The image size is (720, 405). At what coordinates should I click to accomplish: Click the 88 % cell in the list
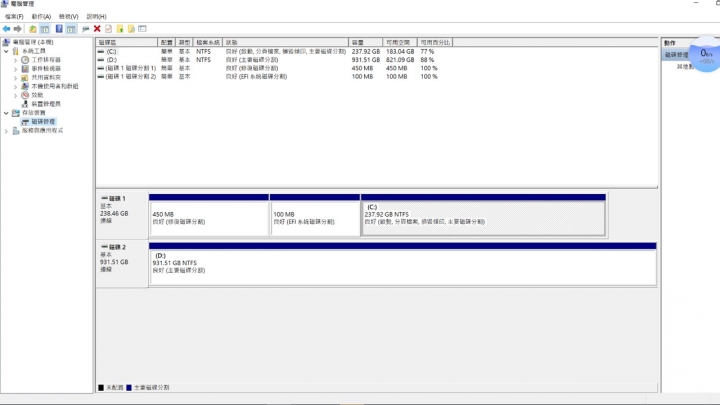coord(427,60)
